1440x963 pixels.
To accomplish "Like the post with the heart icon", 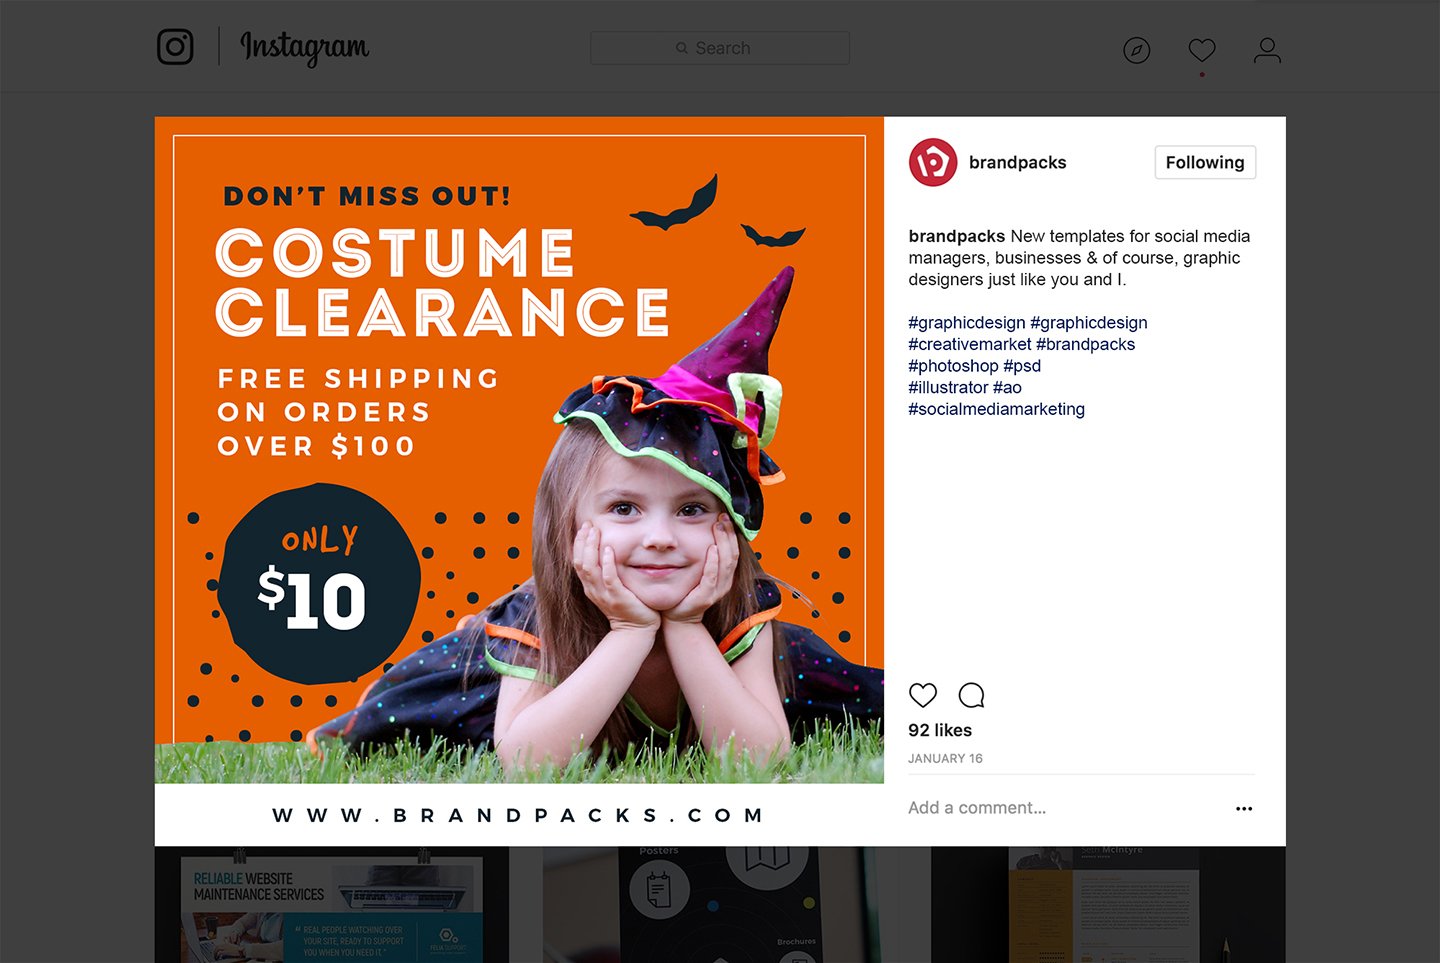I will pyautogui.click(x=923, y=695).
